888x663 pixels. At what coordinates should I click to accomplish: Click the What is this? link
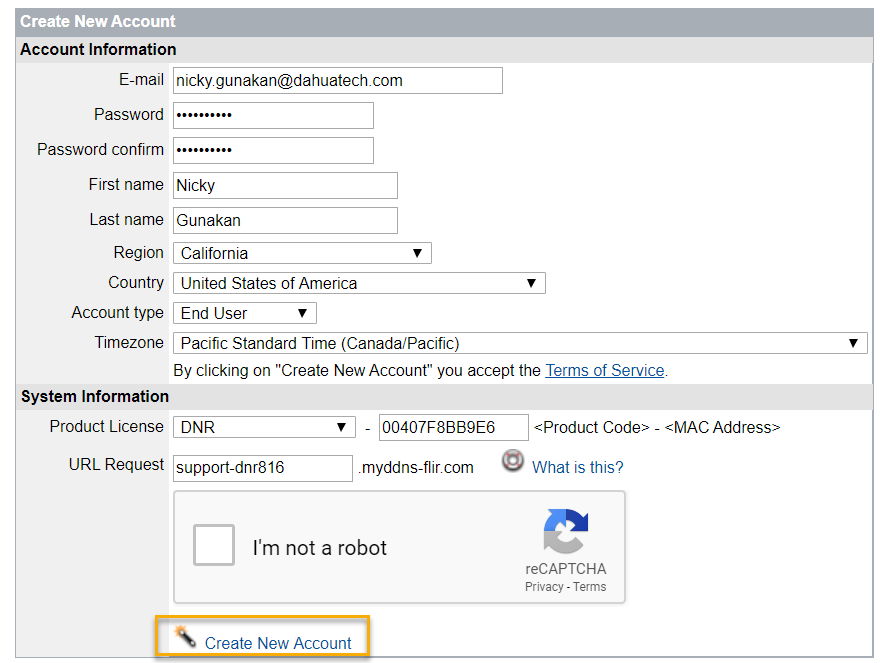pyautogui.click(x=578, y=467)
